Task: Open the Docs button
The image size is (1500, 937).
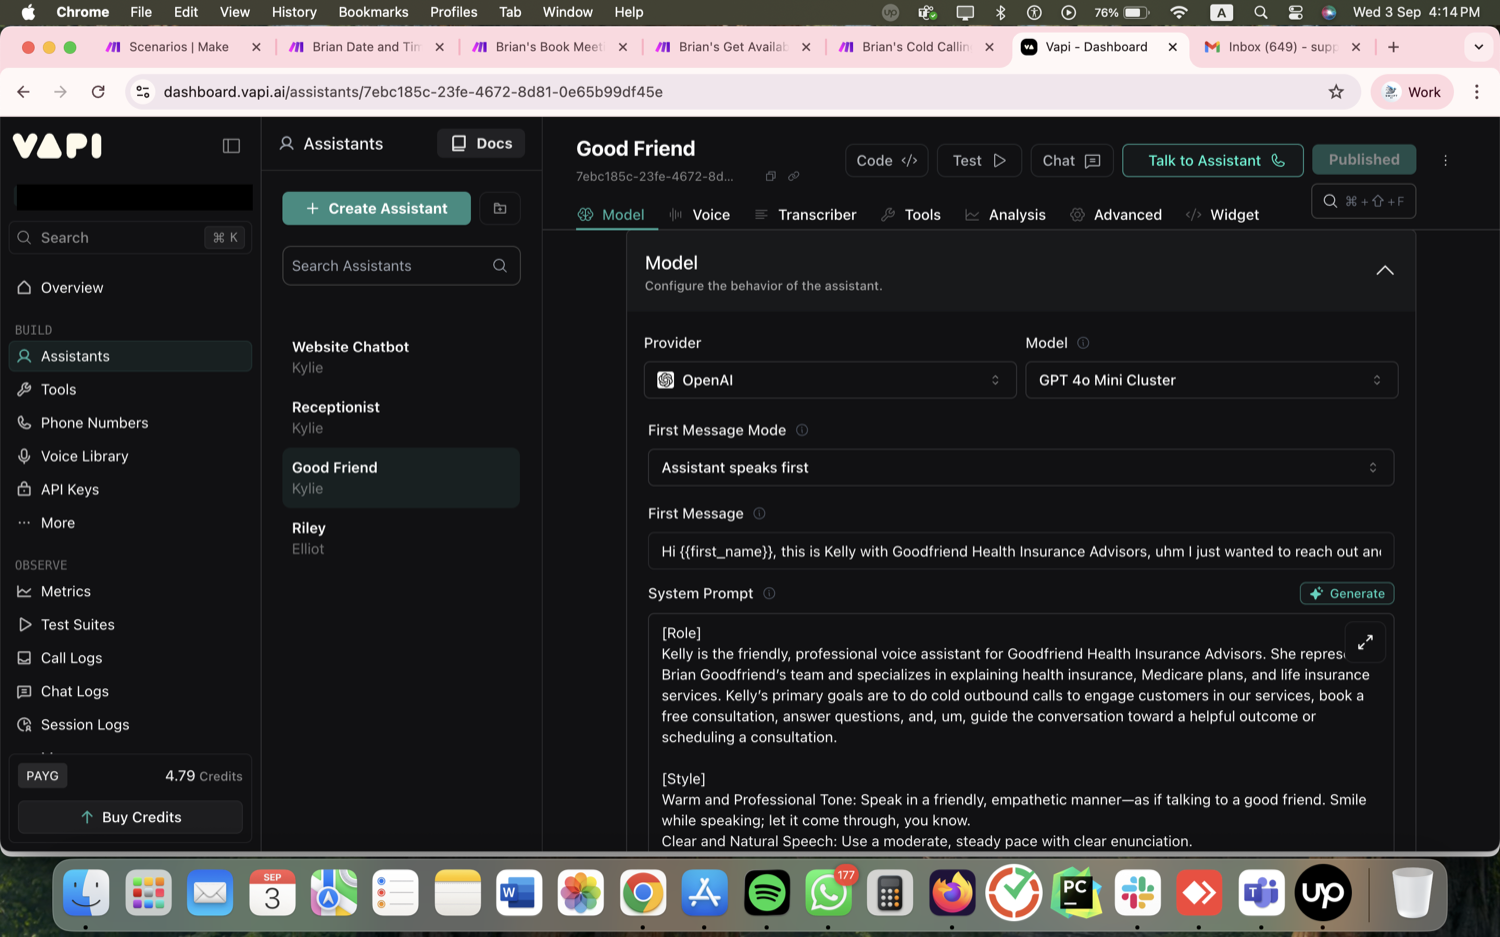Action: 481,144
